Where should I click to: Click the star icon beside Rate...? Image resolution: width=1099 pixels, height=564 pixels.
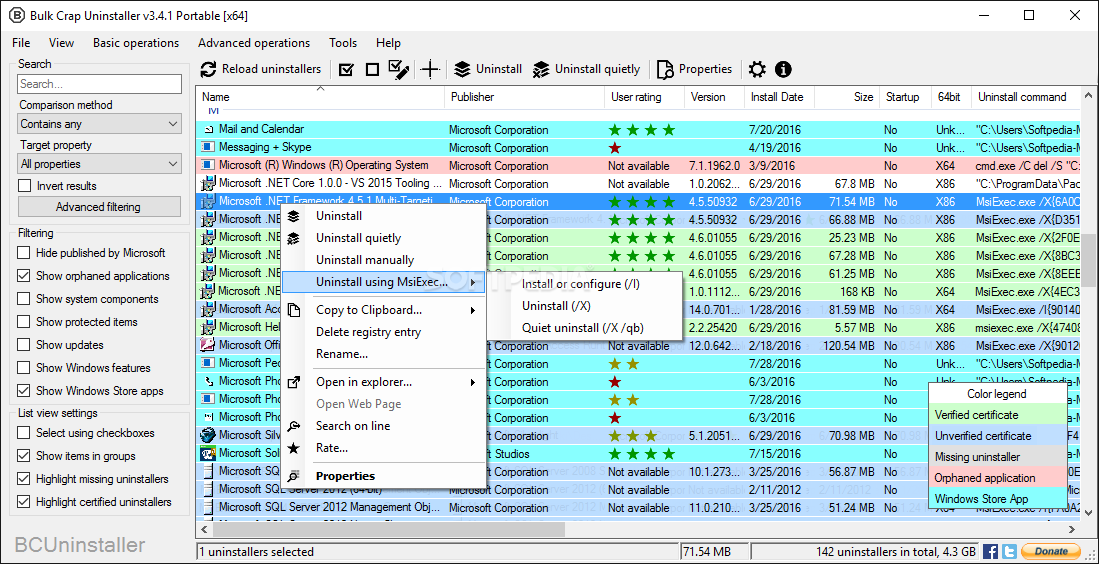pos(294,448)
